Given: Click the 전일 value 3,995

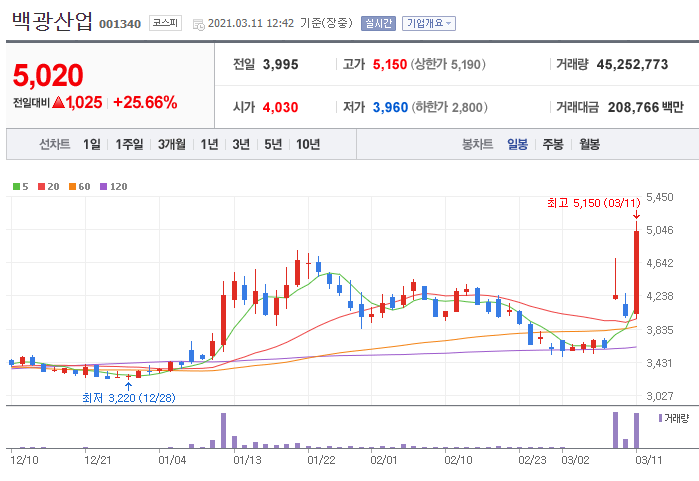Looking at the screenshot, I should (280, 64).
